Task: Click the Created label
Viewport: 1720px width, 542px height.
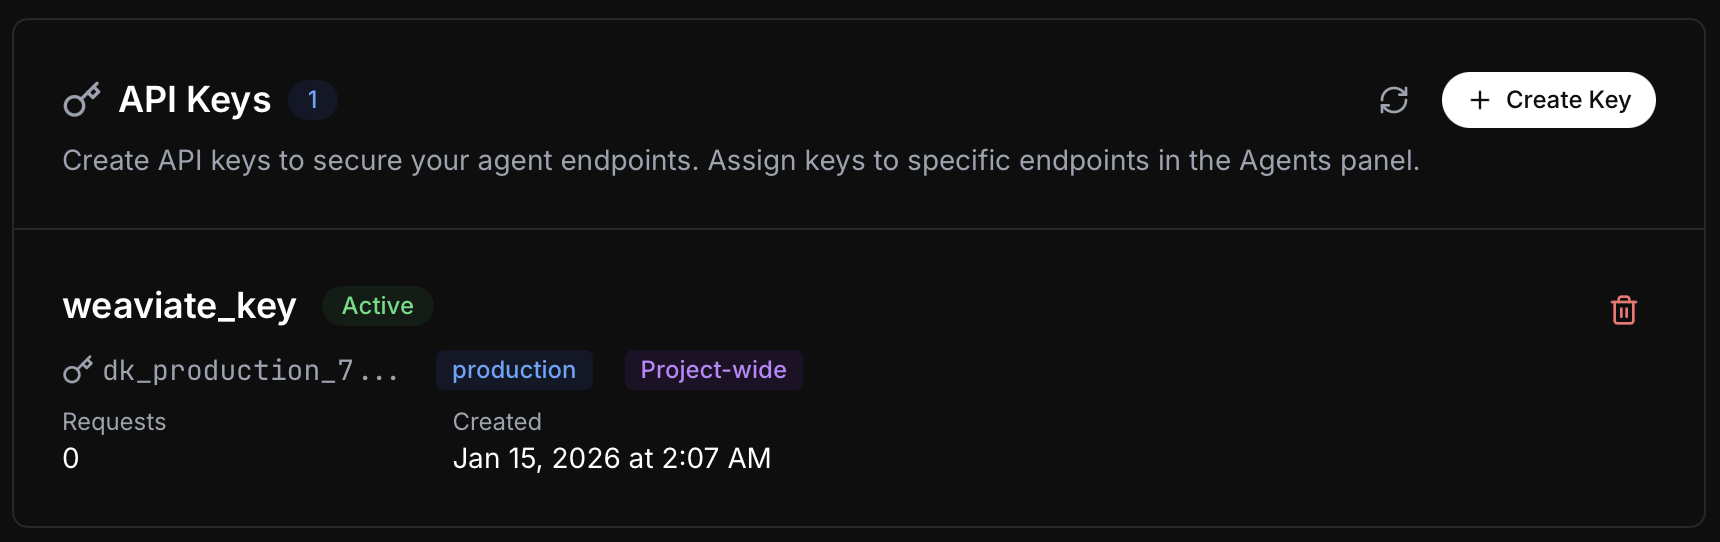Action: point(497,422)
